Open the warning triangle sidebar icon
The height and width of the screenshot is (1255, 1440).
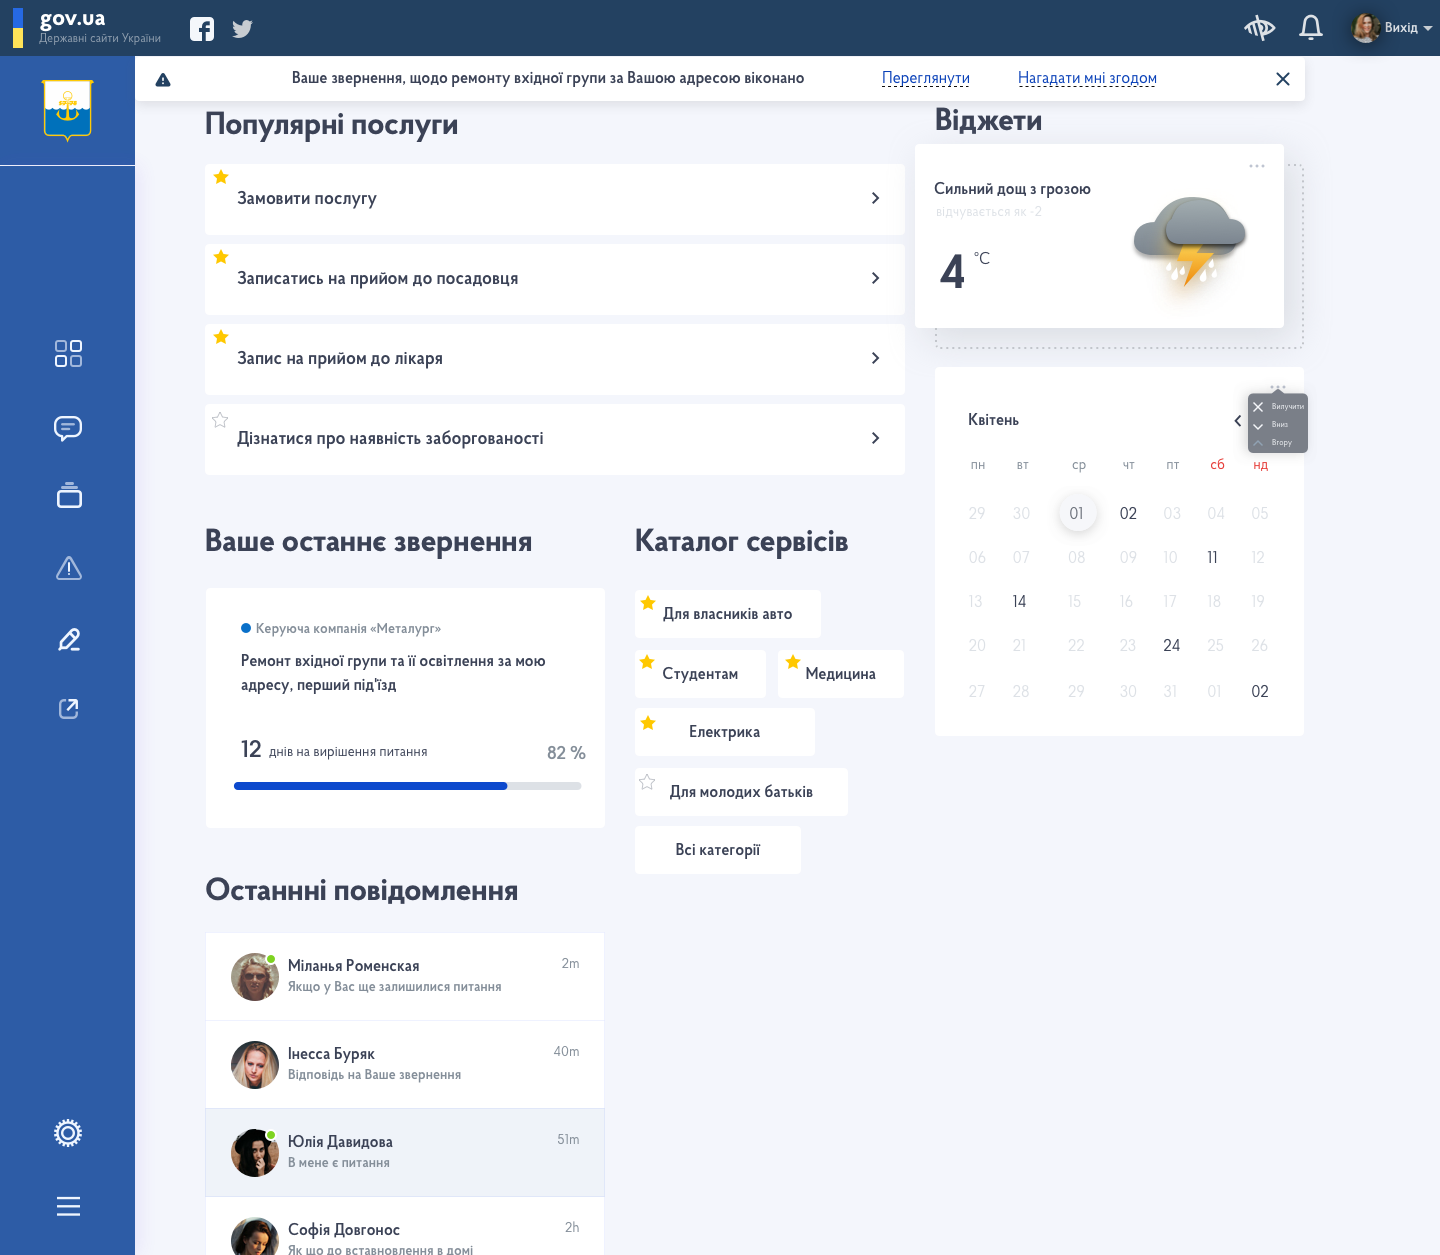tap(69, 568)
